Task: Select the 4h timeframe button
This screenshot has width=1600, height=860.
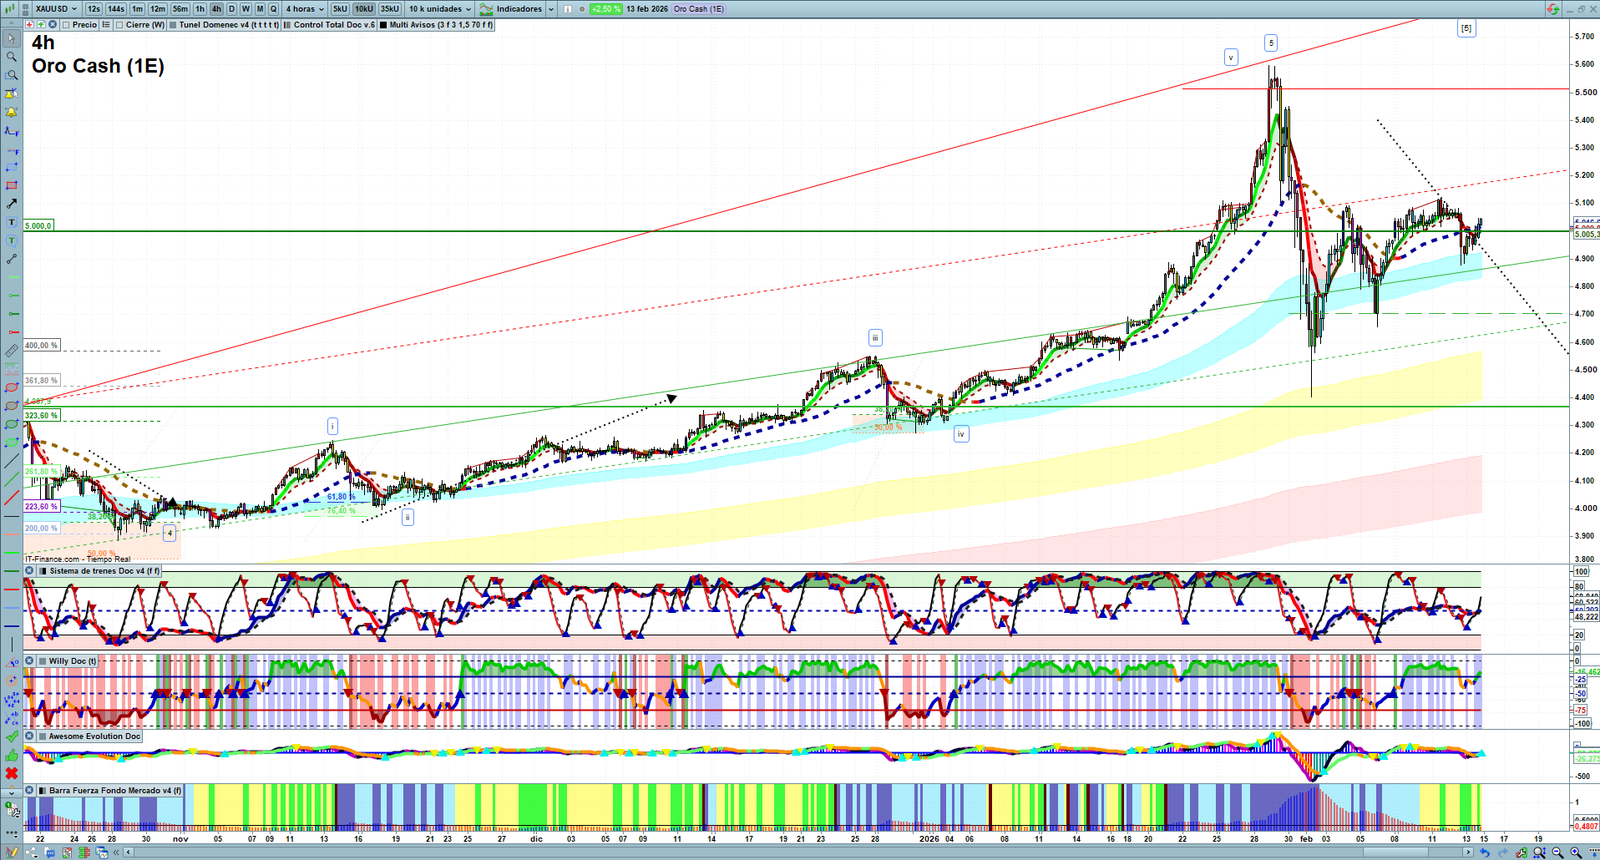Action: [x=216, y=9]
